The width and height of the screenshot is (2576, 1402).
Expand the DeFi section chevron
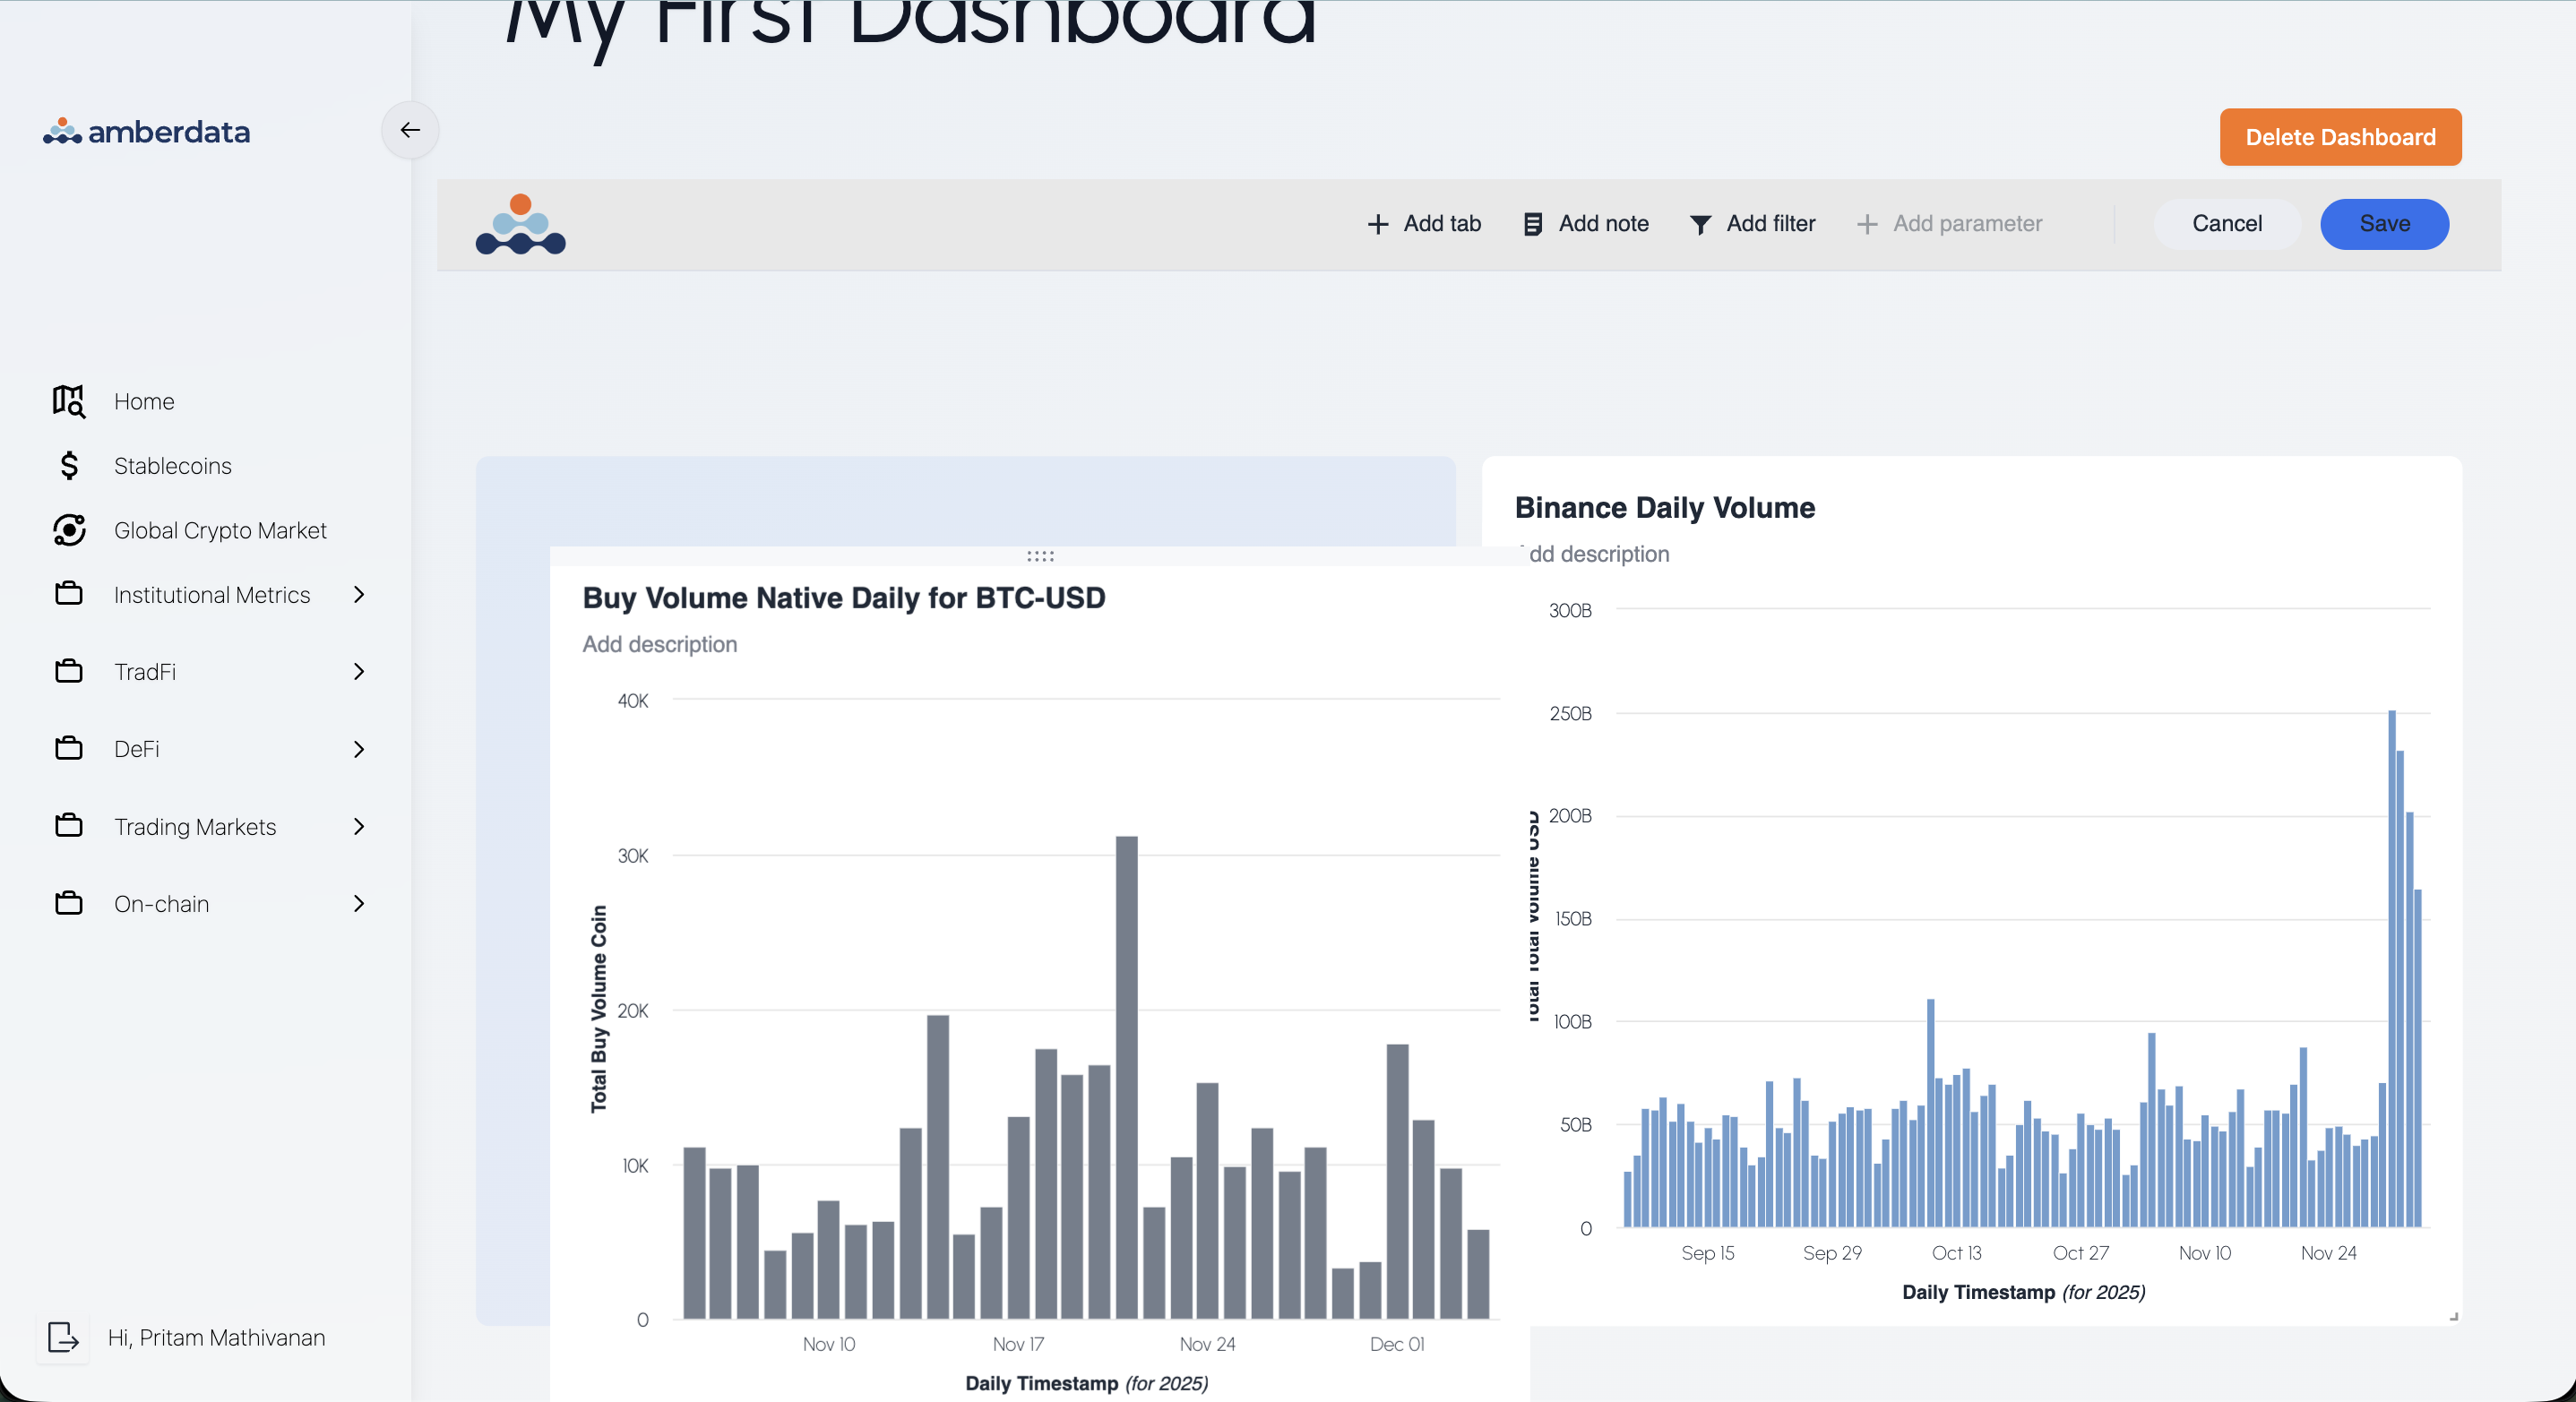coord(359,749)
